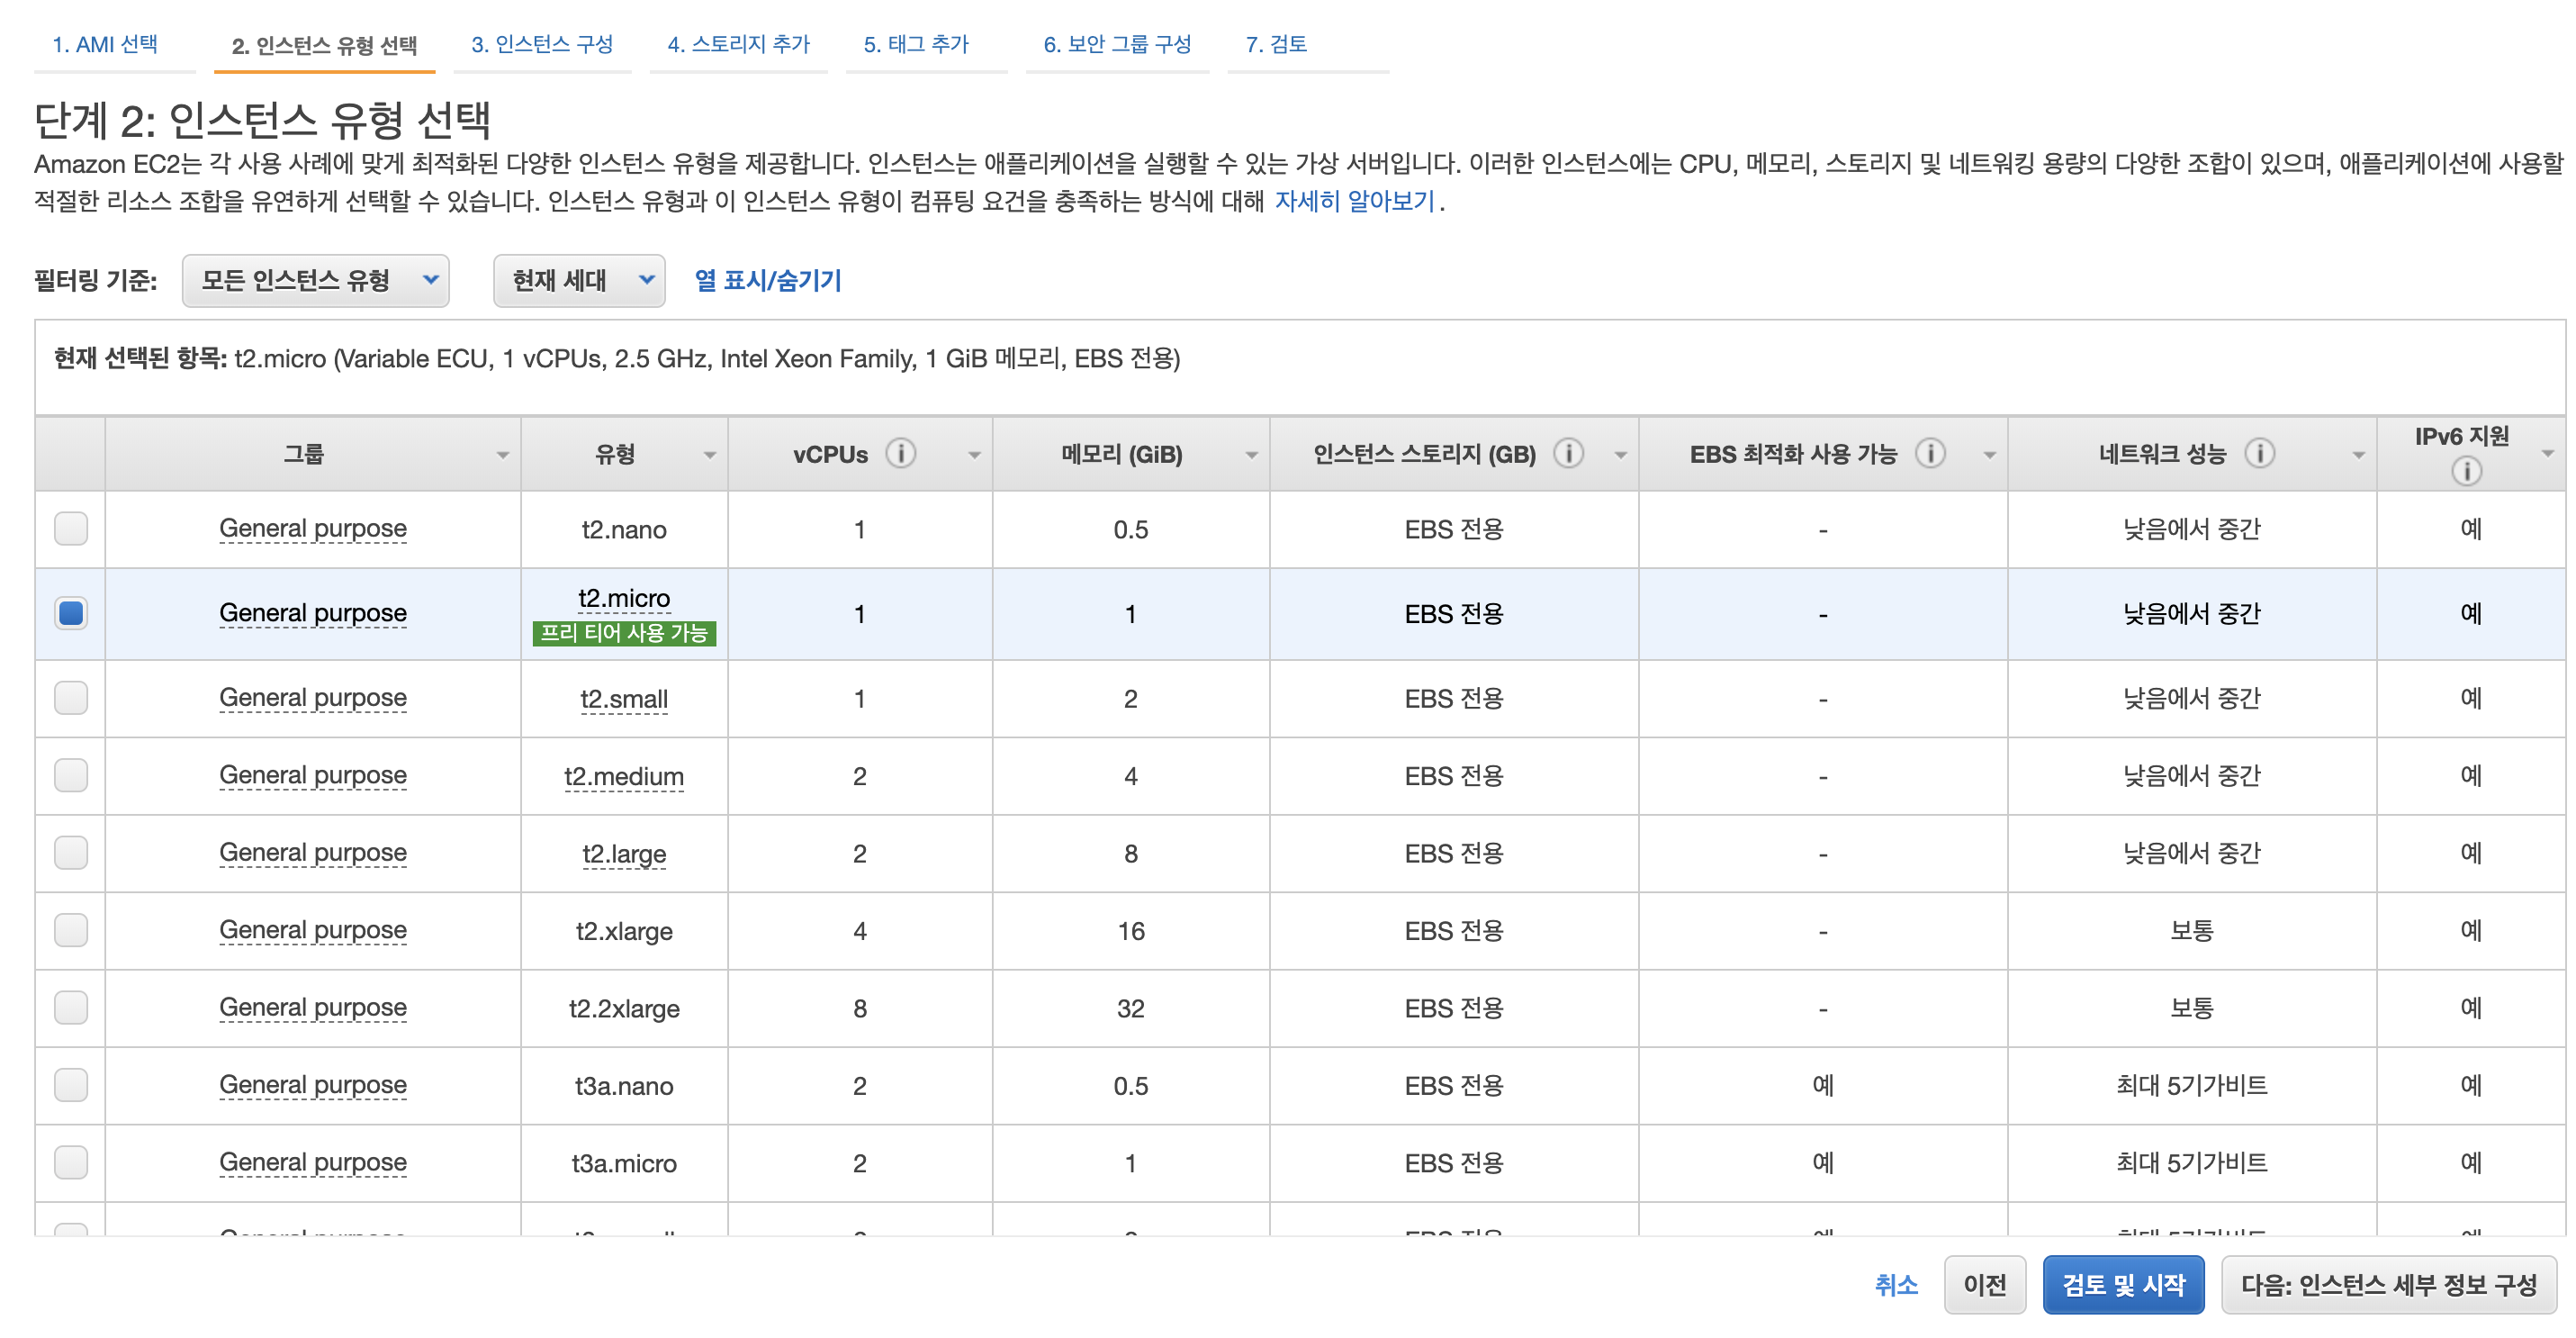The width and height of the screenshot is (2576, 1338).
Task: Open sort arrow on 유형 column
Action: pos(710,456)
